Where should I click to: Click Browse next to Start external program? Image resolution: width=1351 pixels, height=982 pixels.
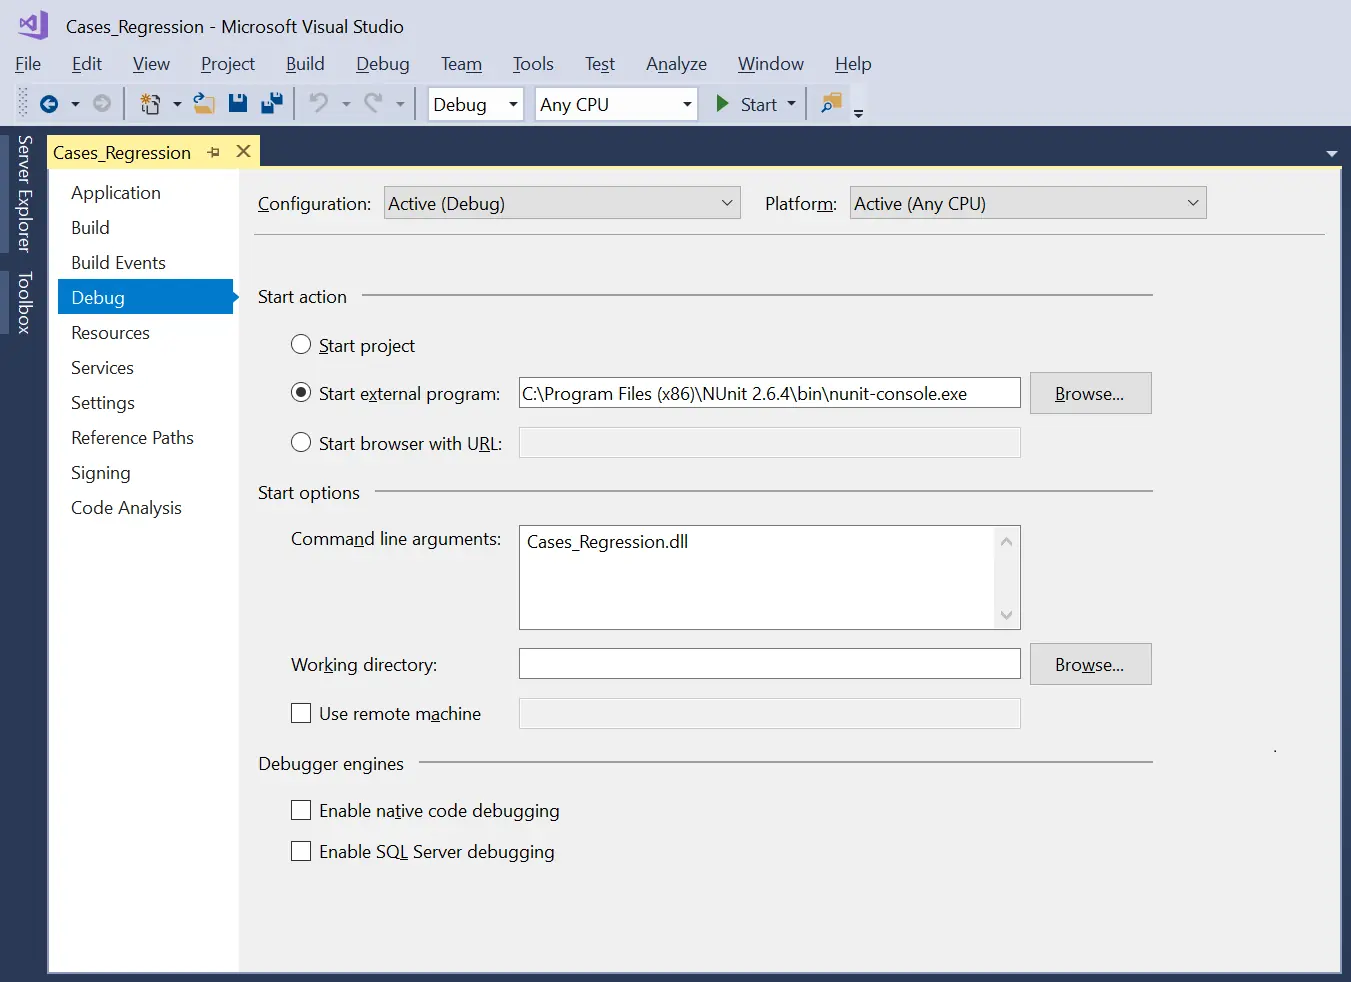click(1090, 393)
